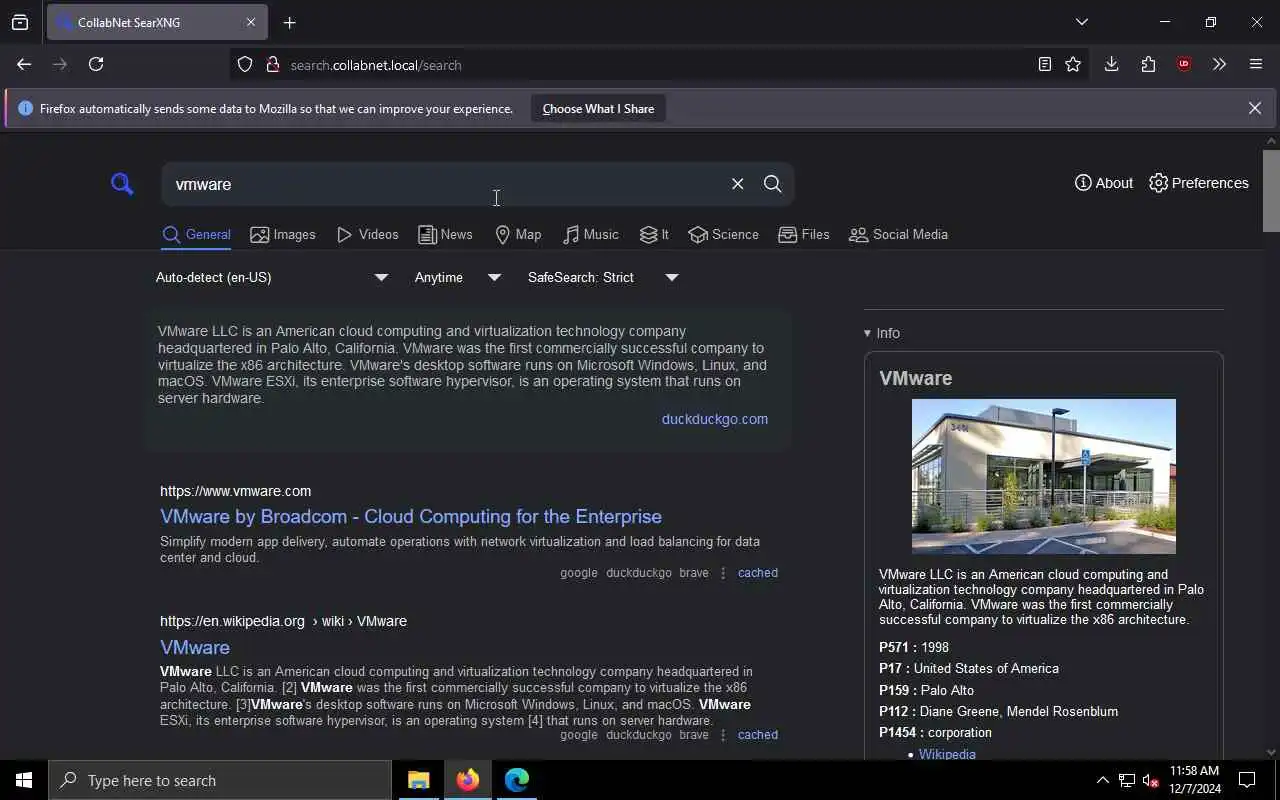Click the muted volume tray icon
The width and height of the screenshot is (1280, 800).
point(1151,780)
